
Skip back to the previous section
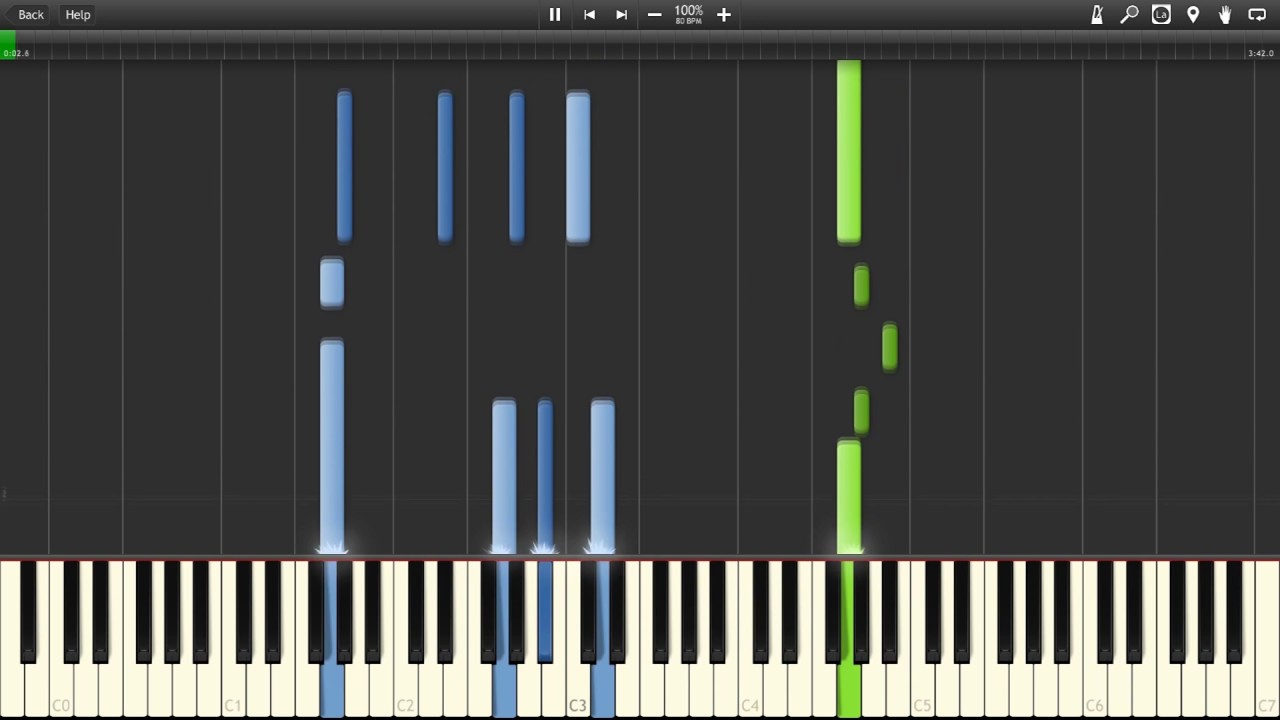click(590, 14)
